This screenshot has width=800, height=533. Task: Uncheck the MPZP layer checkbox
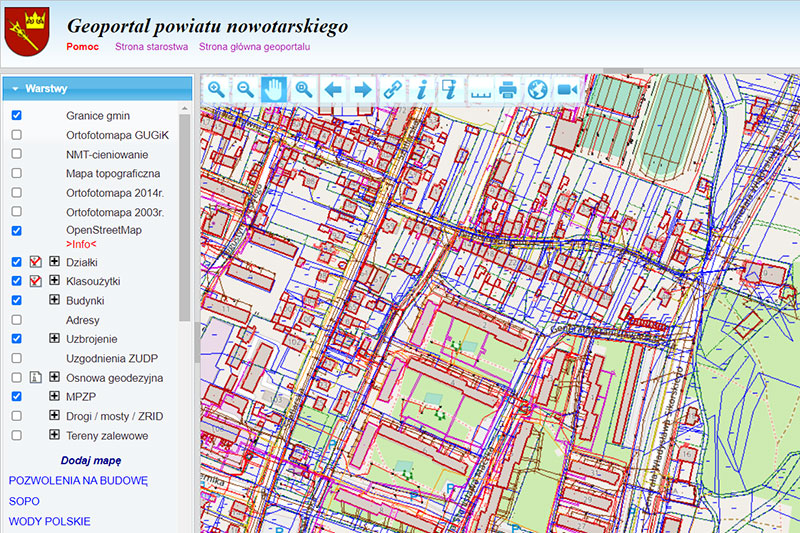pos(16,396)
